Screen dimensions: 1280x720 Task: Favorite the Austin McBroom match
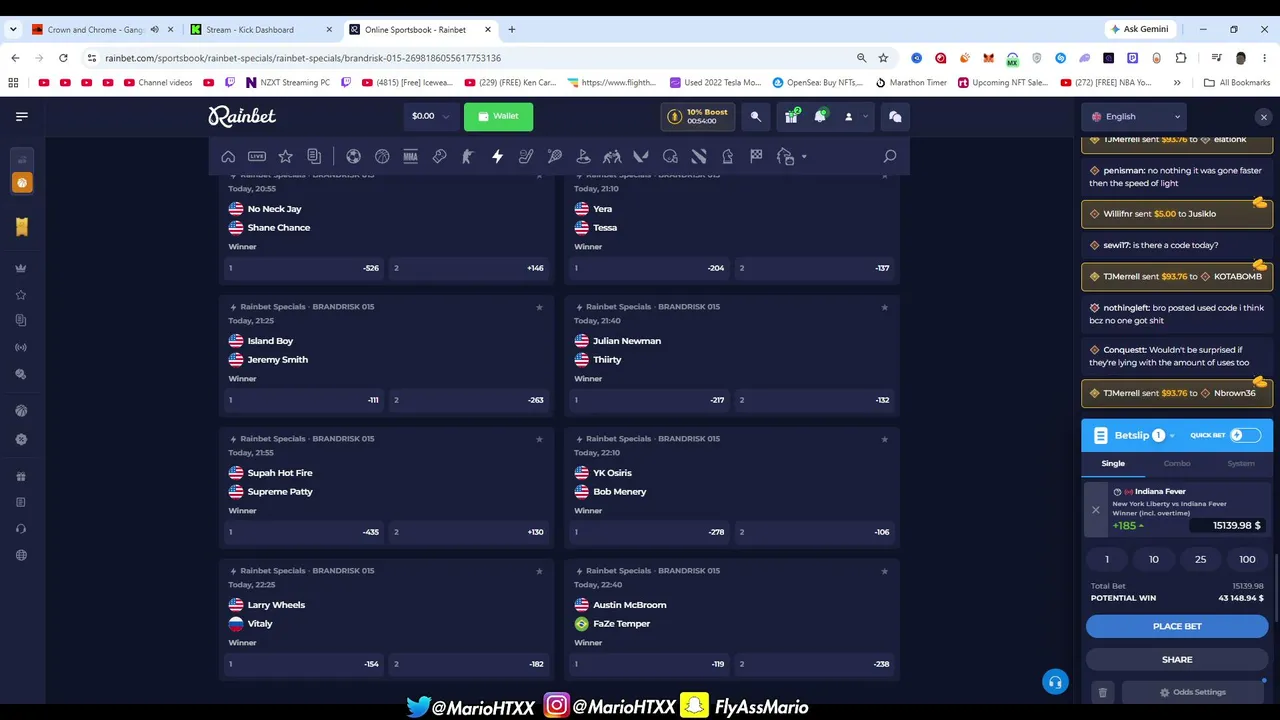pyautogui.click(x=884, y=571)
